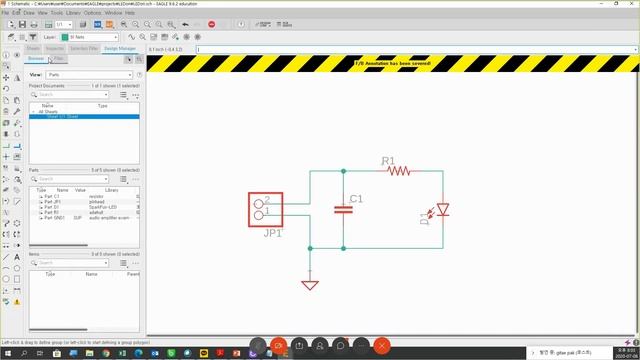
Task: Click the Change (wrench) tool icon
Action: [17, 111]
